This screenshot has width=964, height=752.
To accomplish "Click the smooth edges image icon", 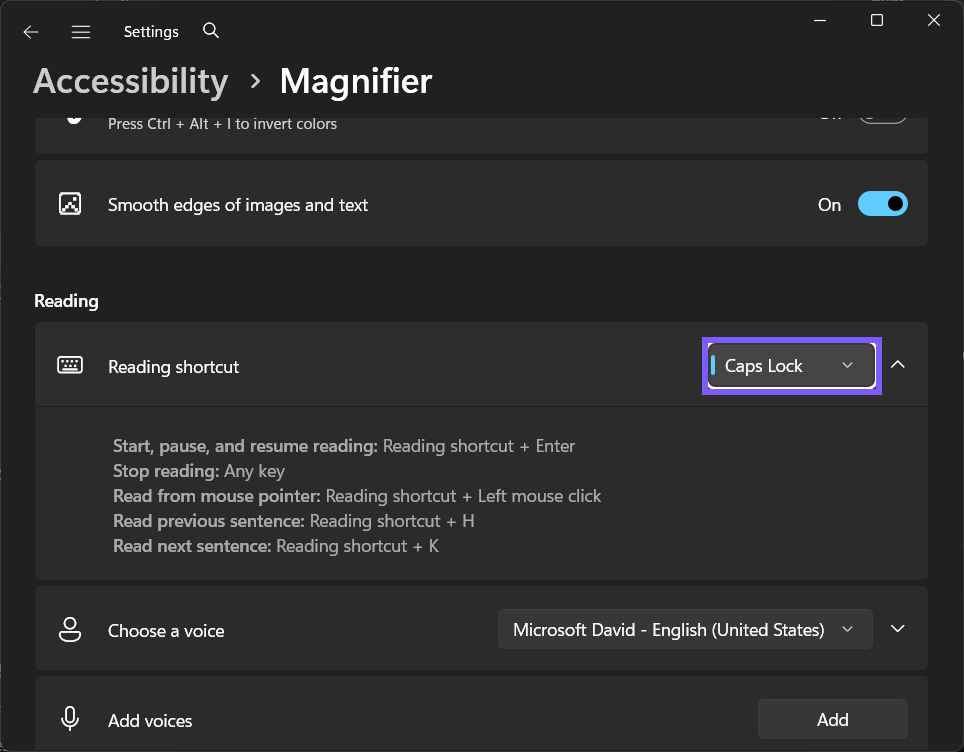I will [70, 204].
